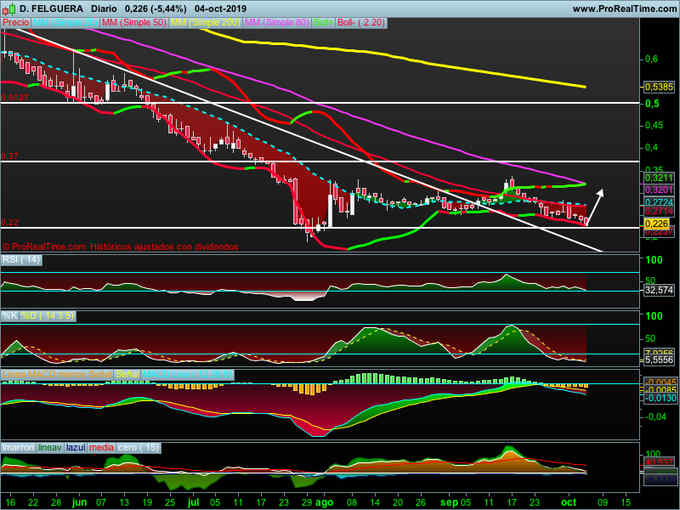Click the jun month label on time axis
680x510 pixels.
(x=80, y=502)
